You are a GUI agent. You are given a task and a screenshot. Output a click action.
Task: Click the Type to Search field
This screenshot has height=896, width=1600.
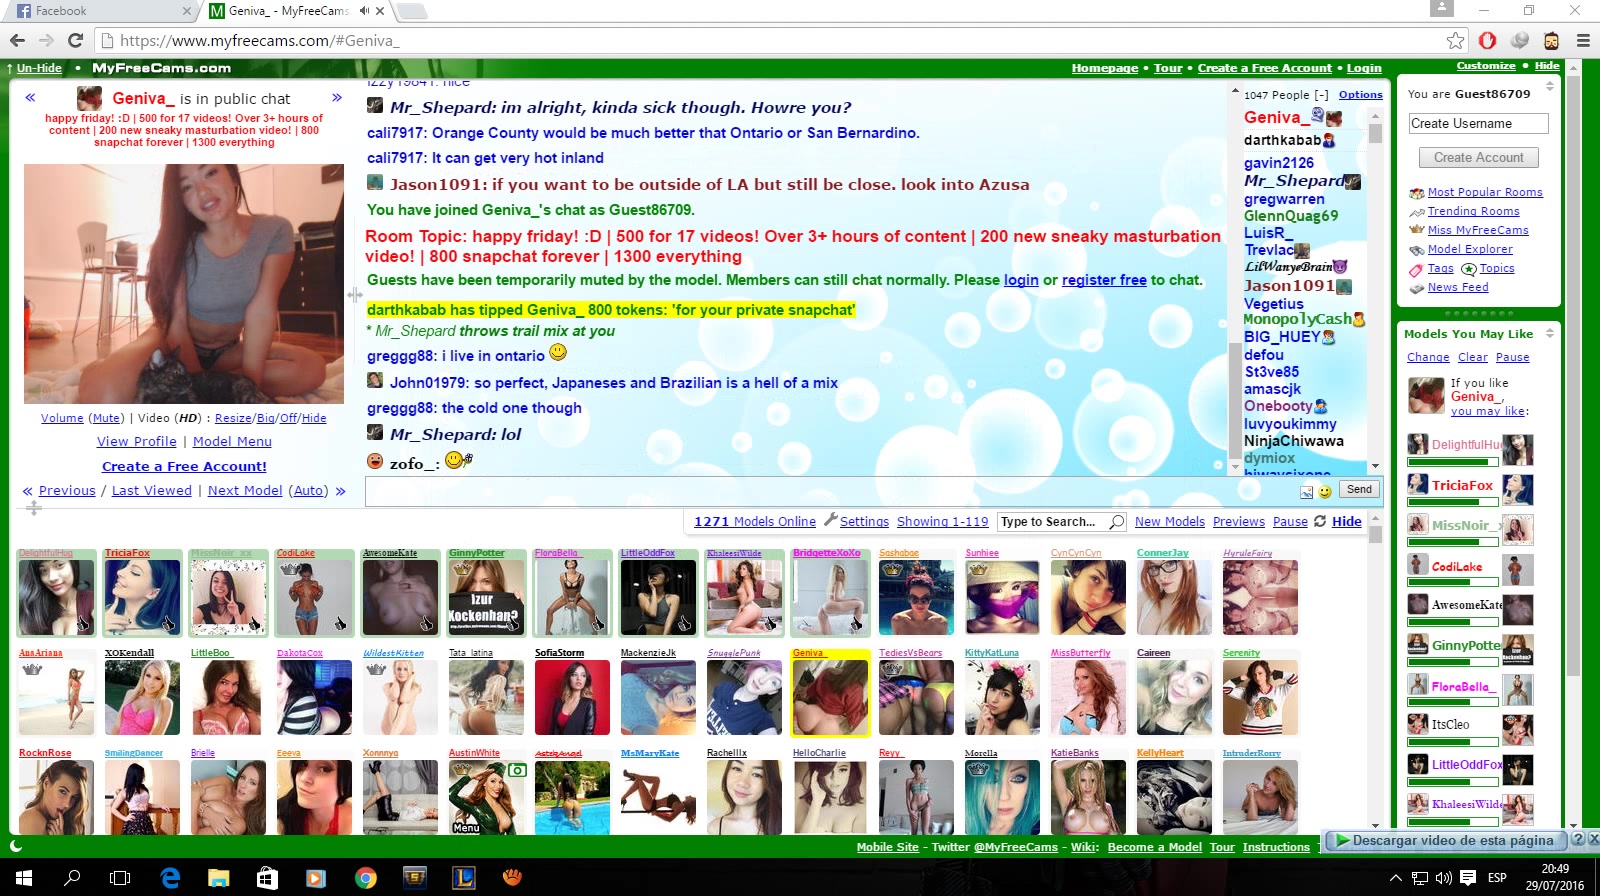pos(1053,521)
